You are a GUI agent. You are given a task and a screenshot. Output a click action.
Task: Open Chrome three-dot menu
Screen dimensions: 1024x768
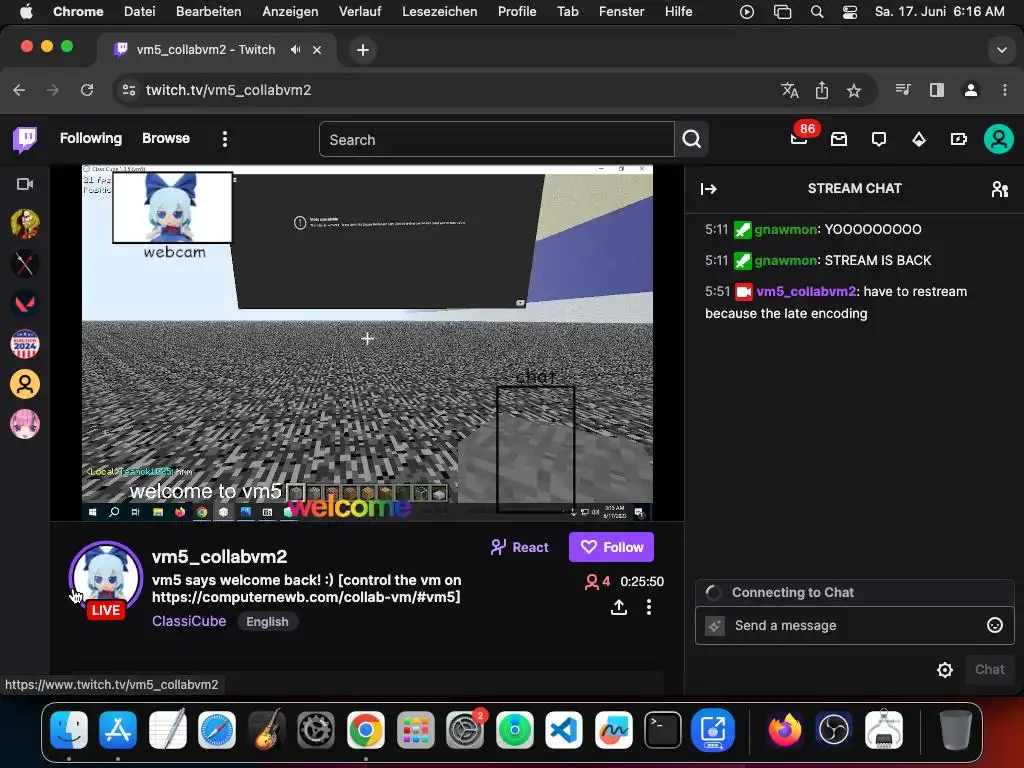1004,90
